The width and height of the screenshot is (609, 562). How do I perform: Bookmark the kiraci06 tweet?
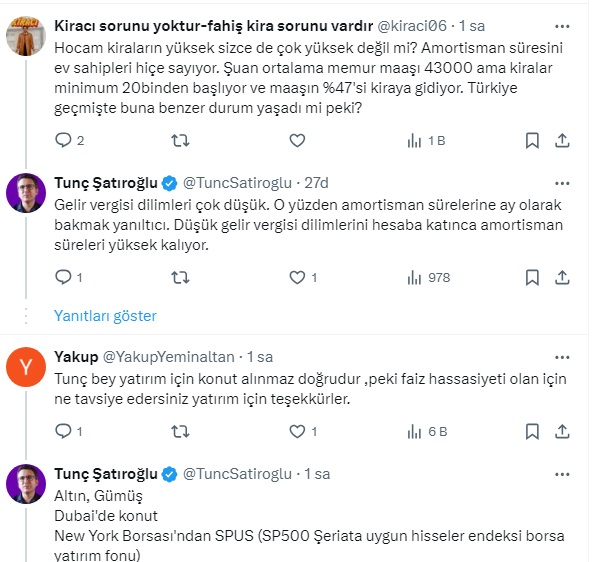click(x=533, y=141)
